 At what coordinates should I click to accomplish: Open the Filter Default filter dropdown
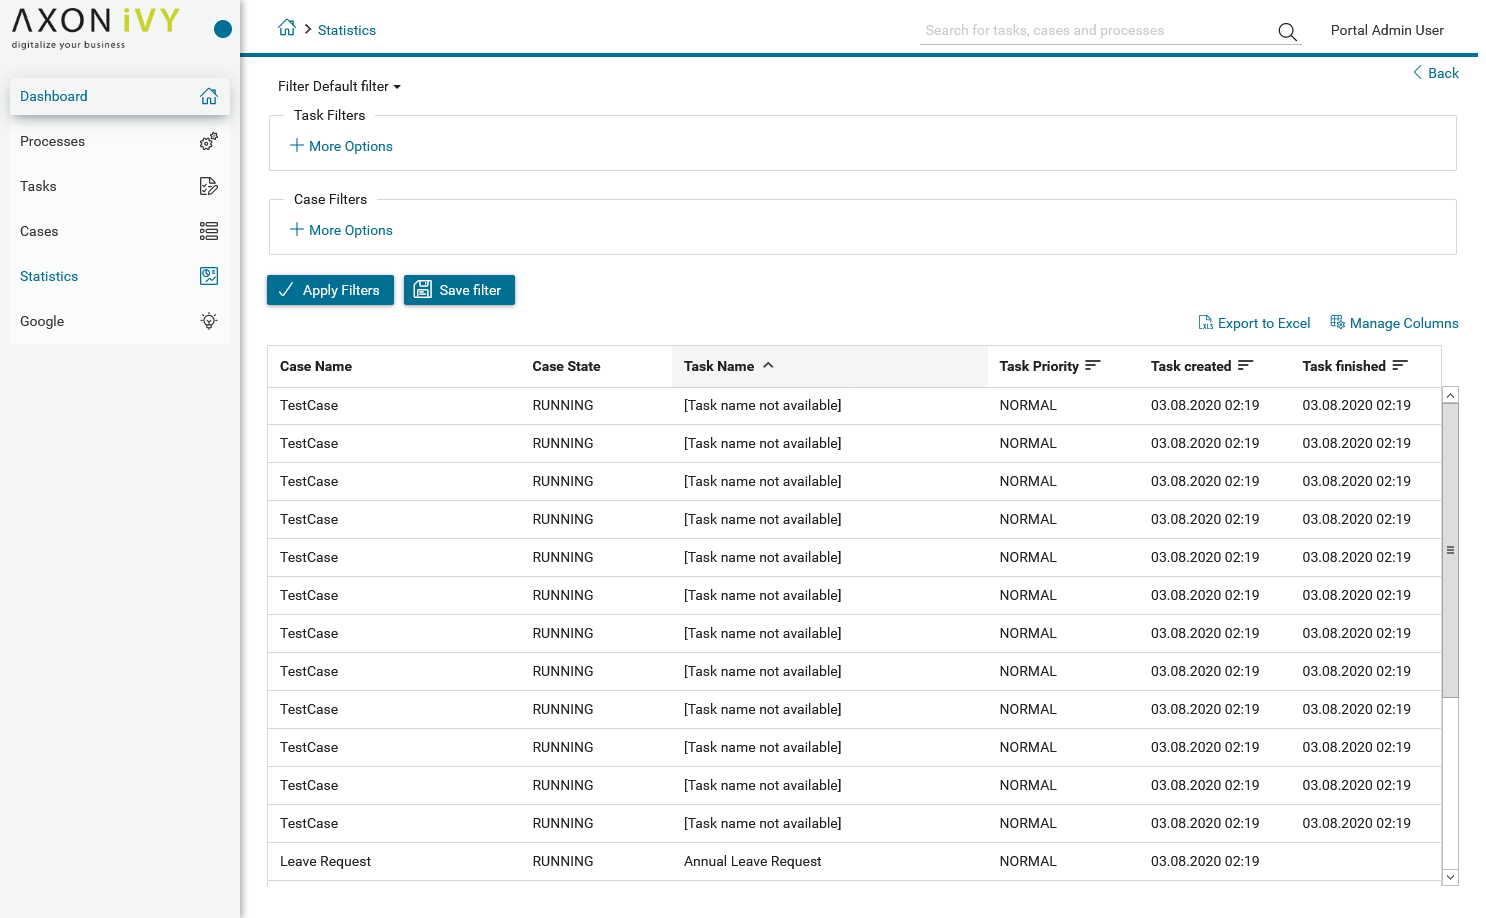(x=339, y=86)
